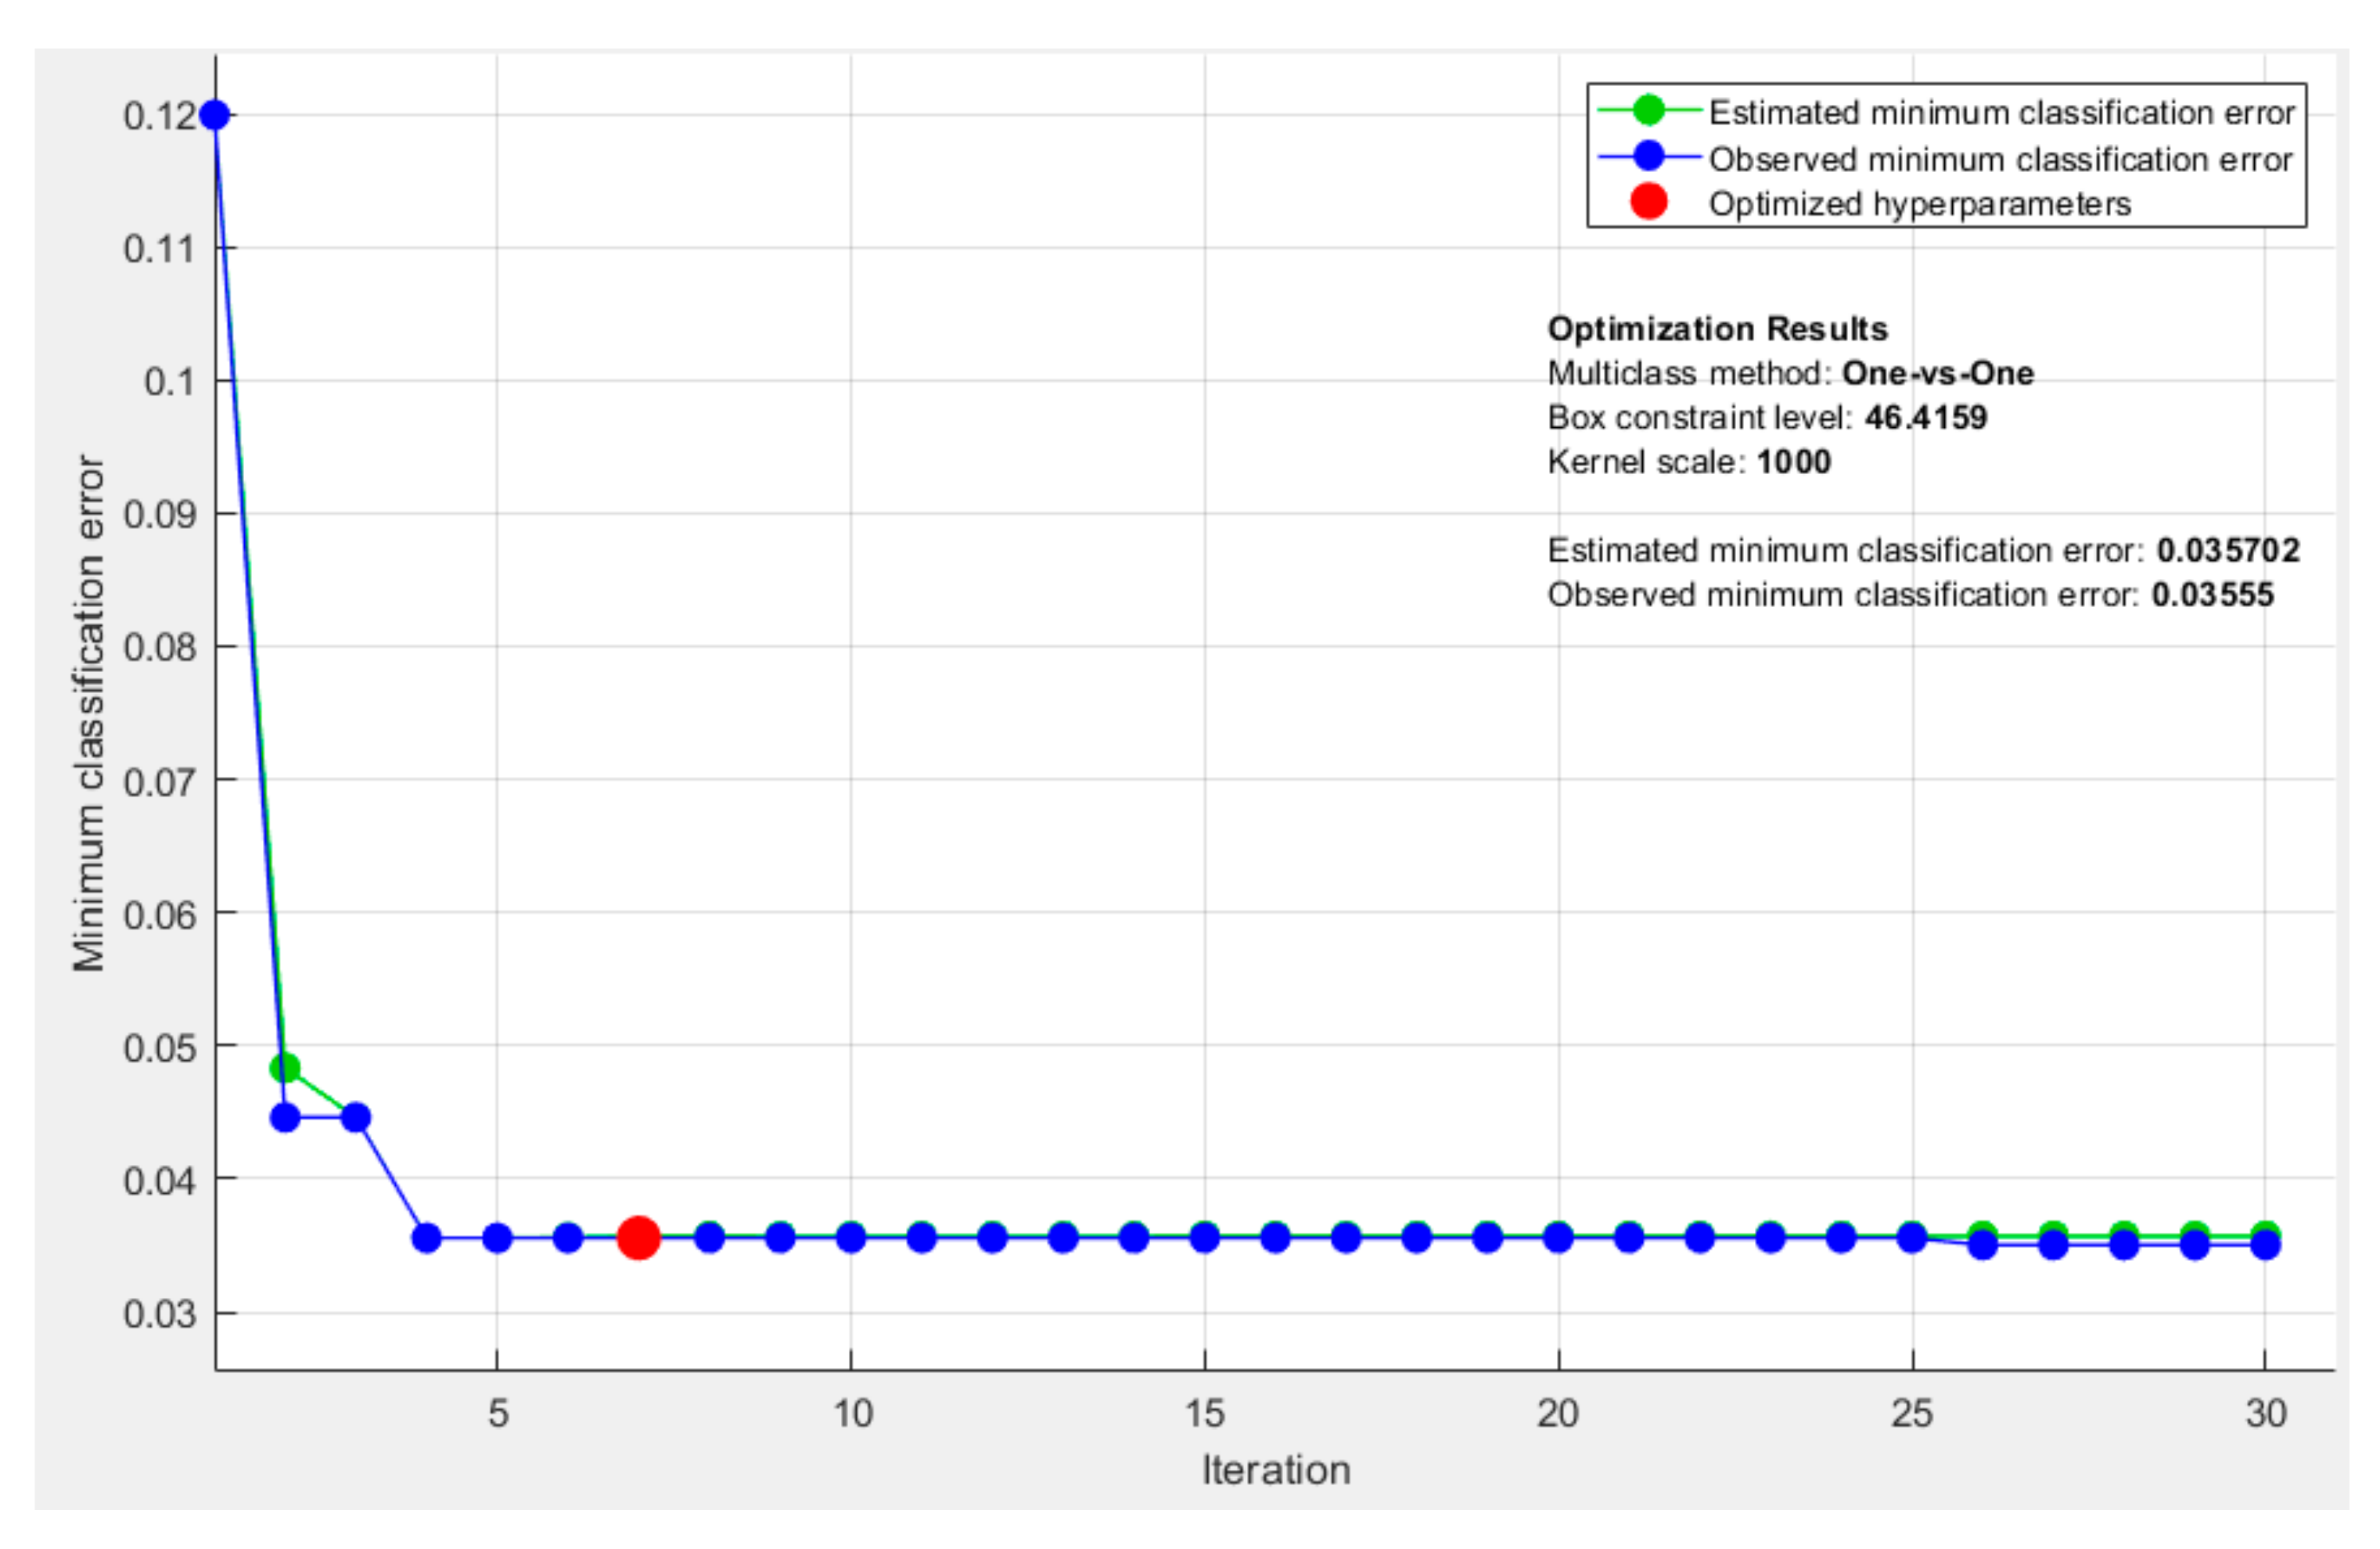The height and width of the screenshot is (1549, 2380).
Task: Click the blue data point at iteration 4
Action: pos(426,1238)
